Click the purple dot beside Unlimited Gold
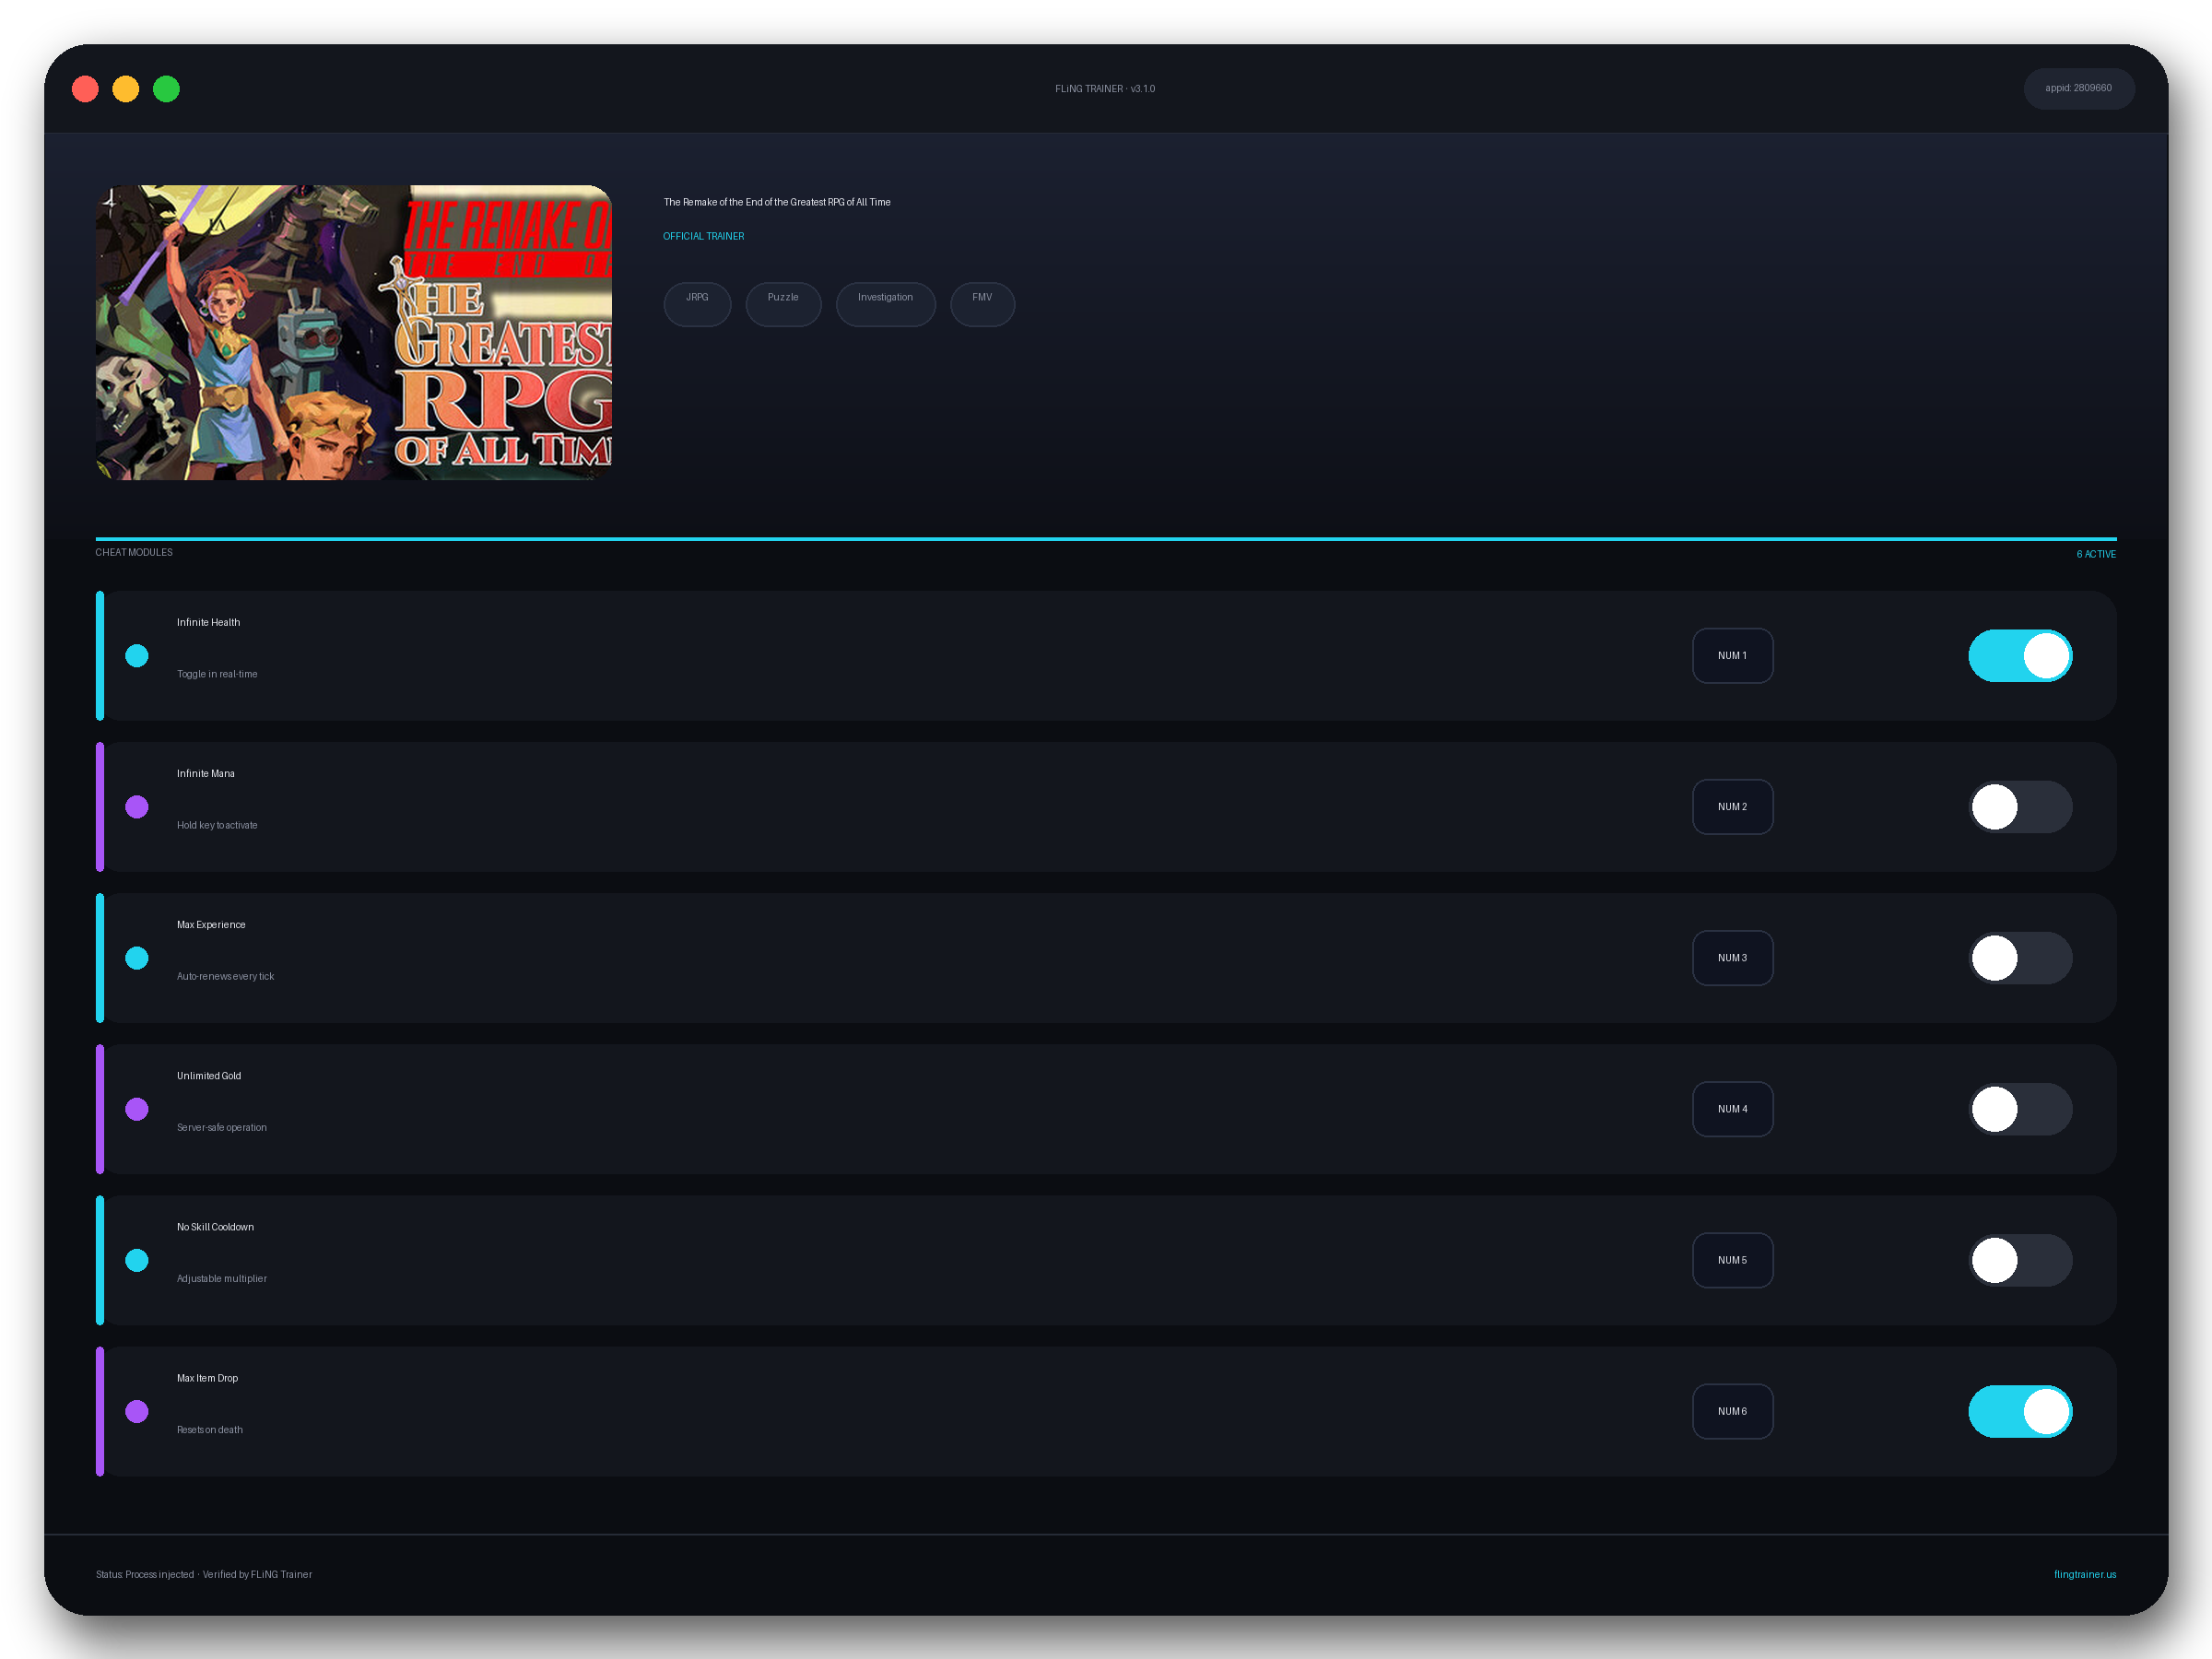This screenshot has height=1659, width=2212. point(137,1109)
